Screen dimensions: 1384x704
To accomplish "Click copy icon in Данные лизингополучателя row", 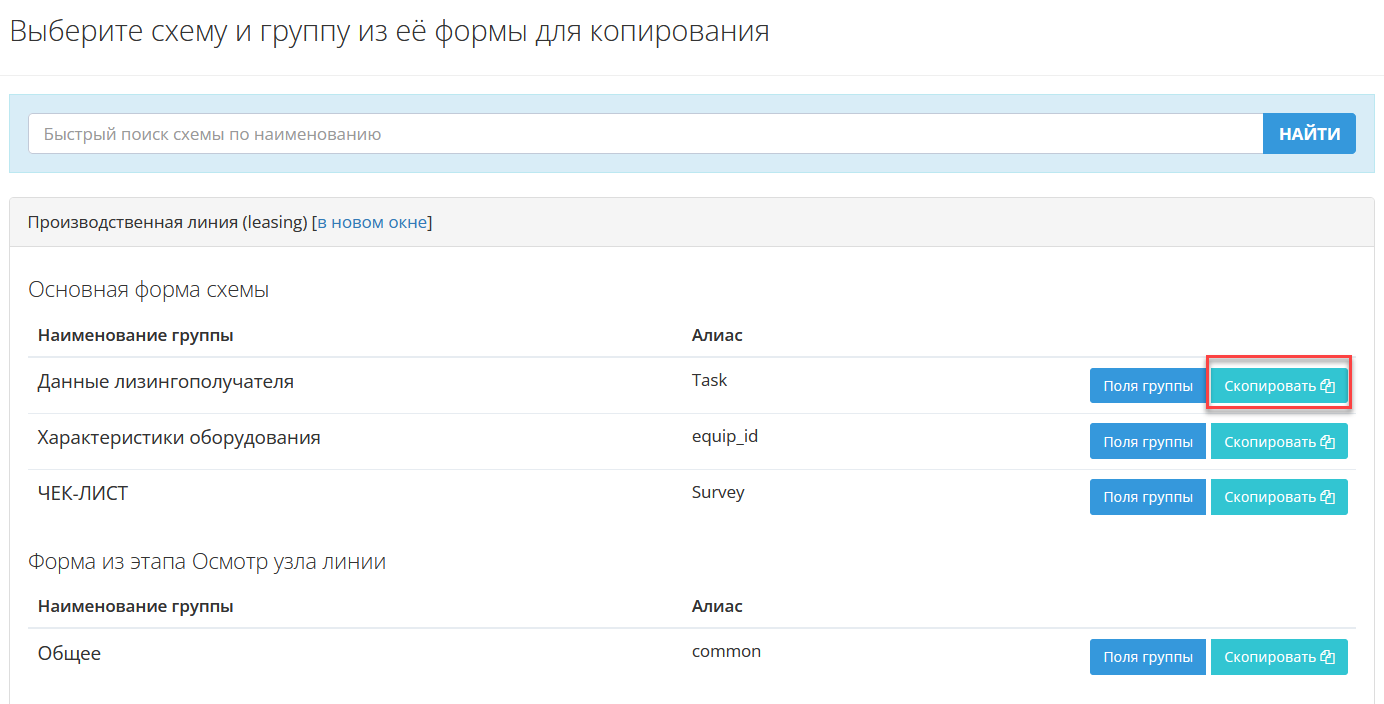I will click(1328, 386).
